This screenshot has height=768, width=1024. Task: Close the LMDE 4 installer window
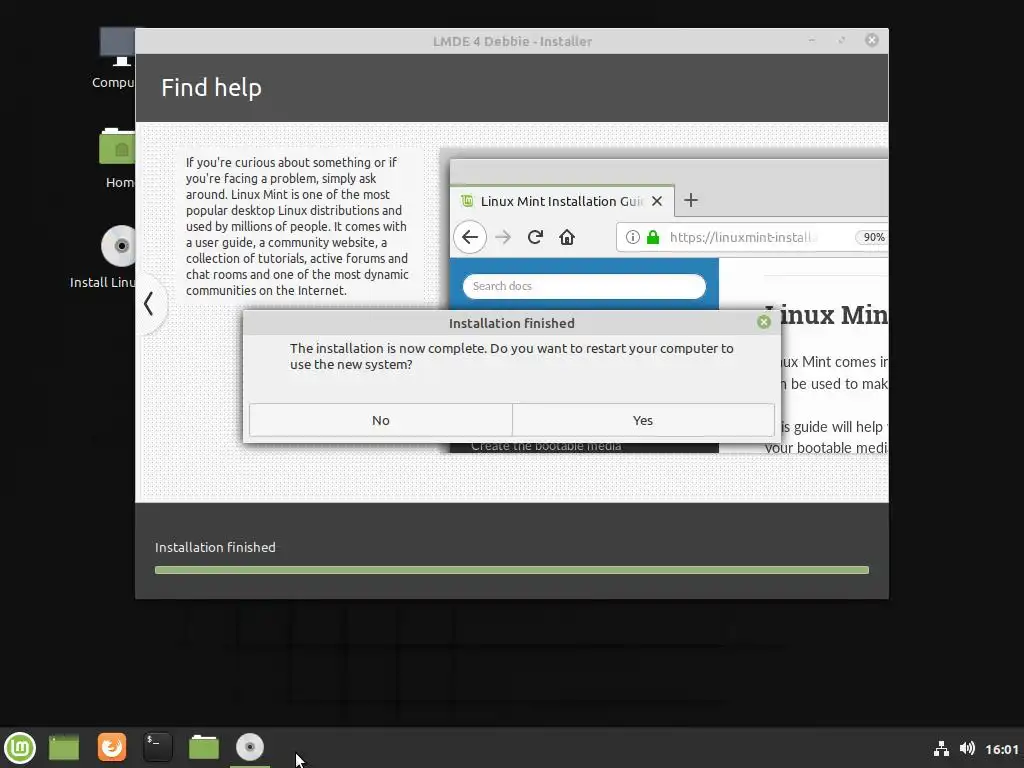click(871, 40)
